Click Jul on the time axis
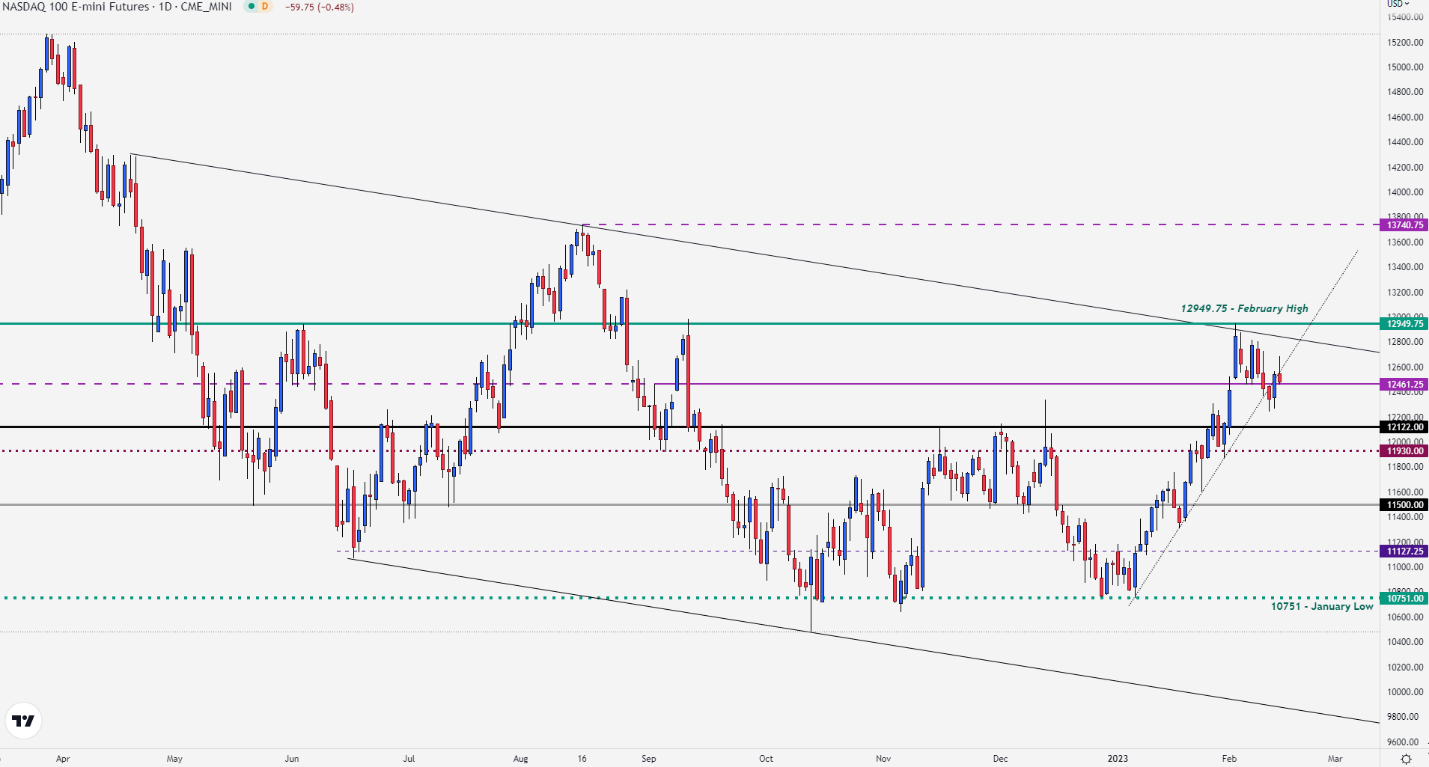The height and width of the screenshot is (767, 1429). click(x=408, y=759)
